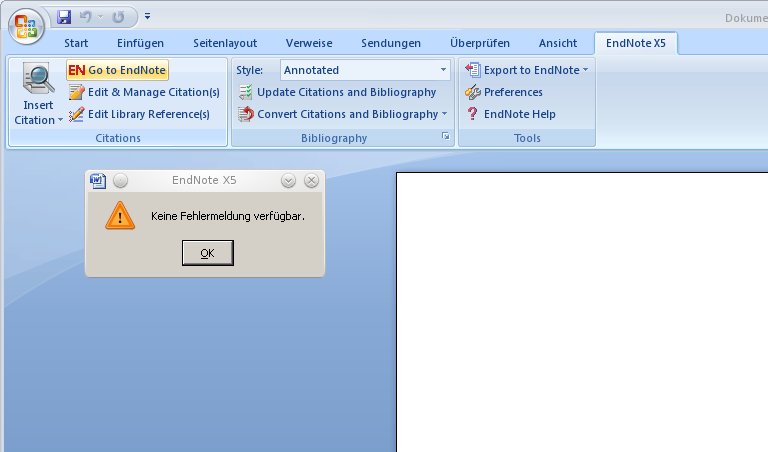Expand the Export to EndNote dropdown arrow

[585, 70]
